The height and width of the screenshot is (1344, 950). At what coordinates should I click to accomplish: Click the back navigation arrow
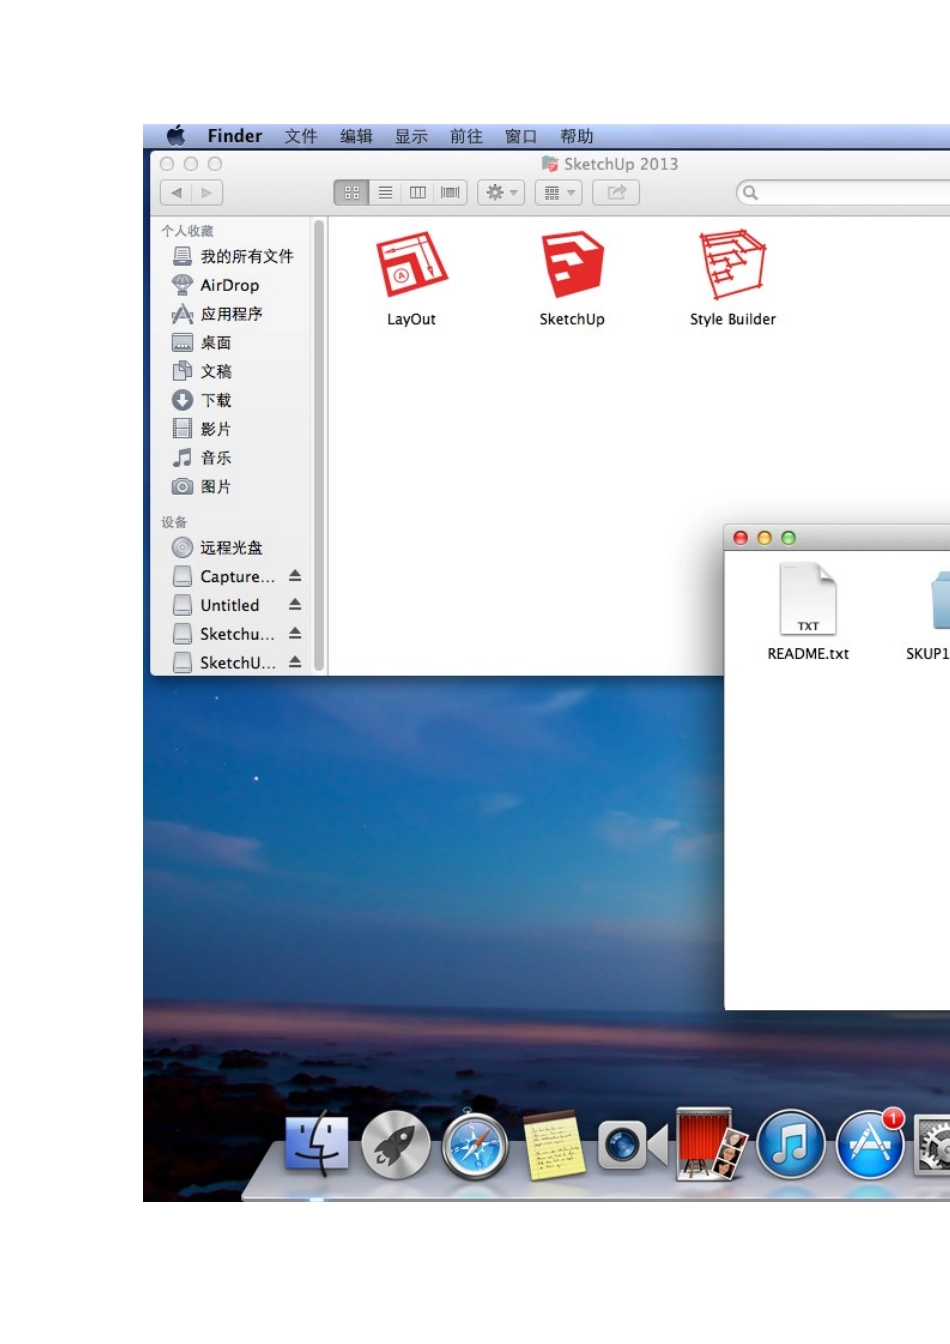point(176,193)
